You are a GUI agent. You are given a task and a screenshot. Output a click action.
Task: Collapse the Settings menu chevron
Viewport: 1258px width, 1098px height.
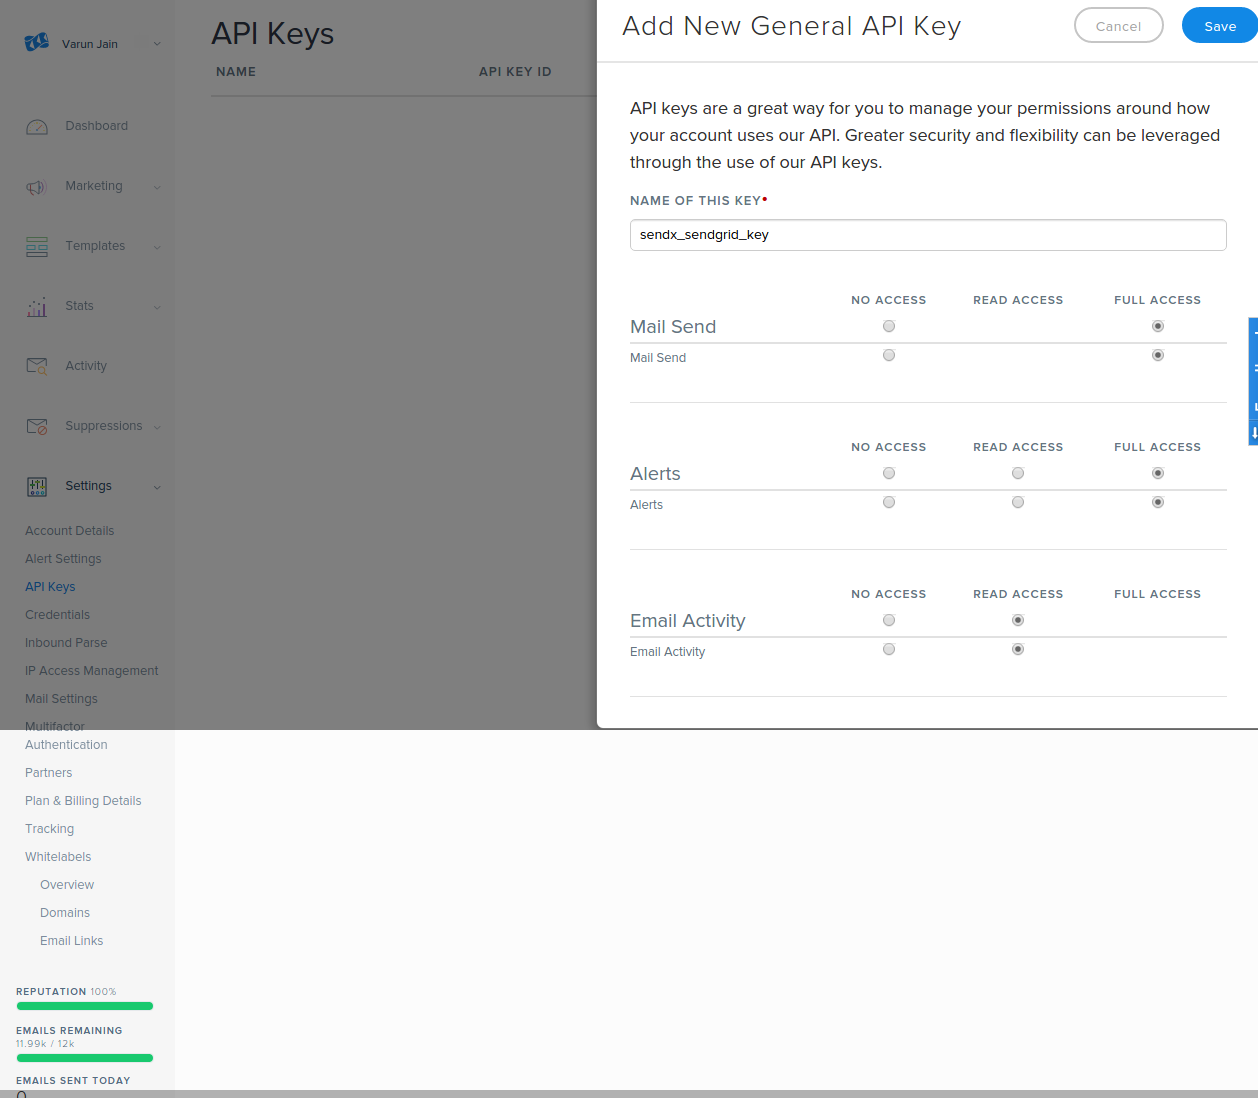pos(157,487)
